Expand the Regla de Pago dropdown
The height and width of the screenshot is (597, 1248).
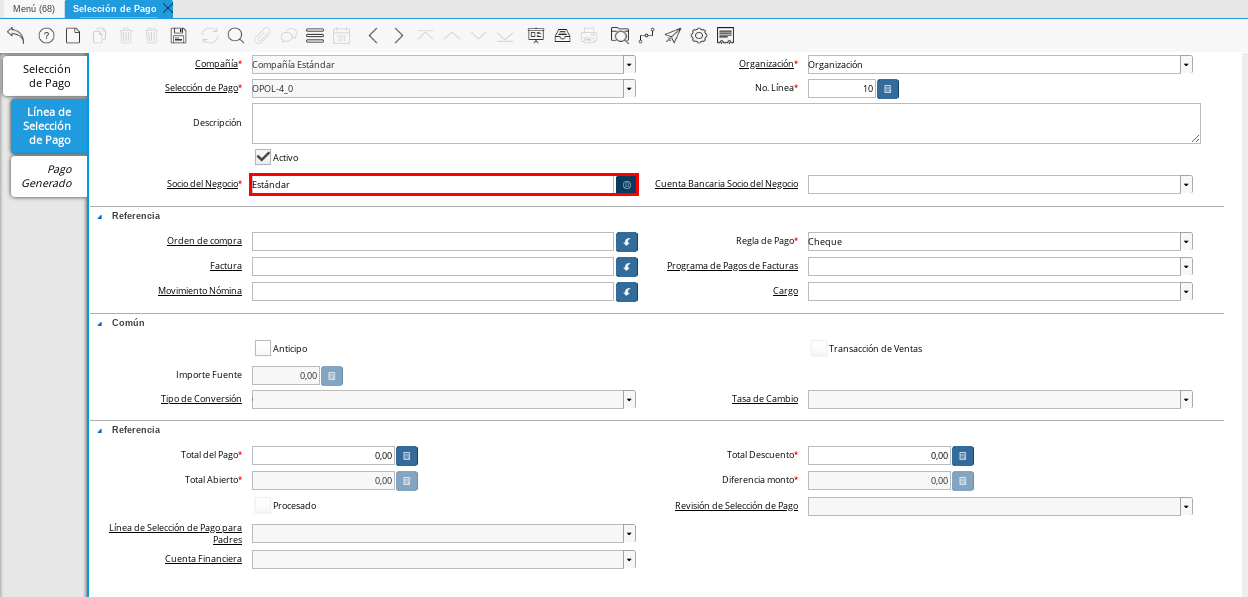(x=1186, y=241)
